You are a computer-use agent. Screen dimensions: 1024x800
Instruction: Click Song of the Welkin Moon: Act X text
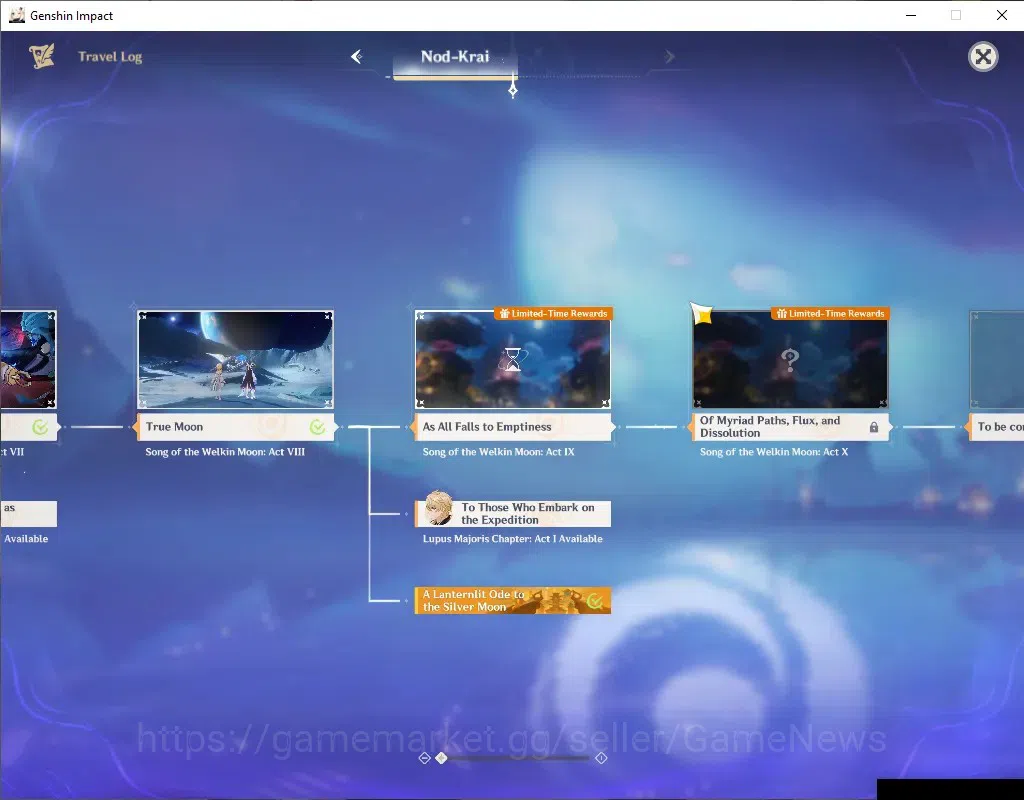774,452
